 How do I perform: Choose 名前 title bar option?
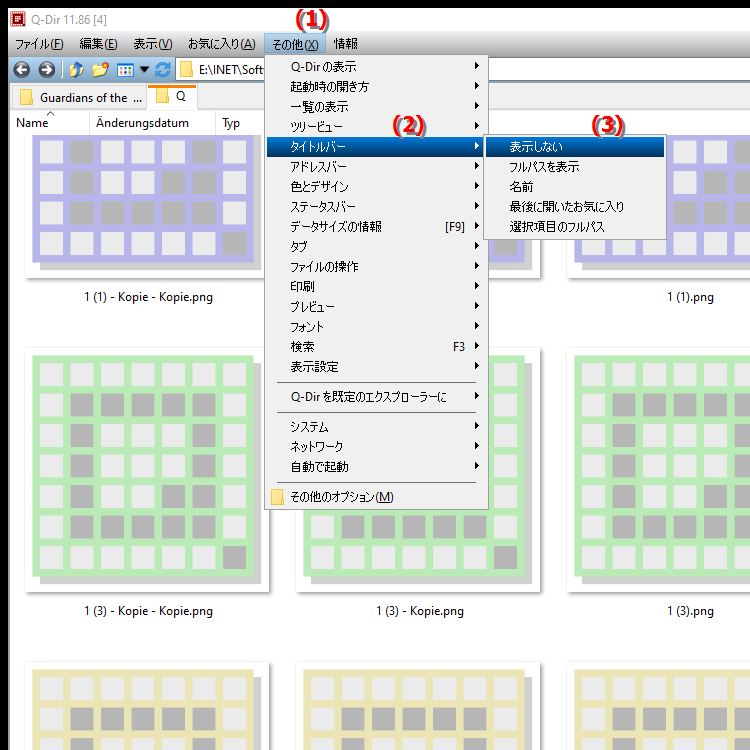point(575,187)
